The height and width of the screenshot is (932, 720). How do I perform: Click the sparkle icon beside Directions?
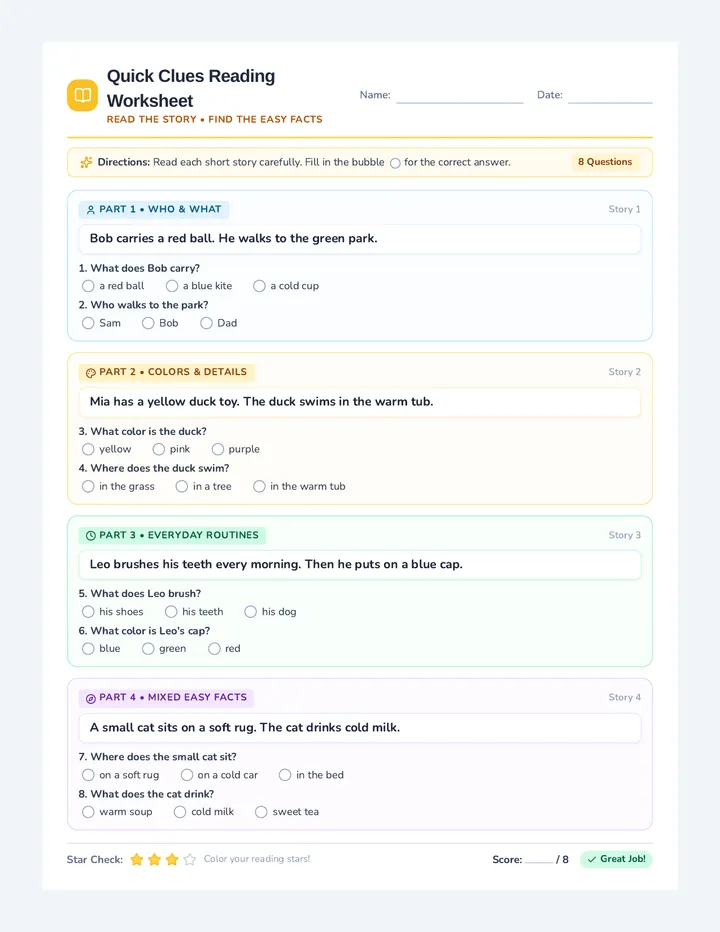click(86, 162)
